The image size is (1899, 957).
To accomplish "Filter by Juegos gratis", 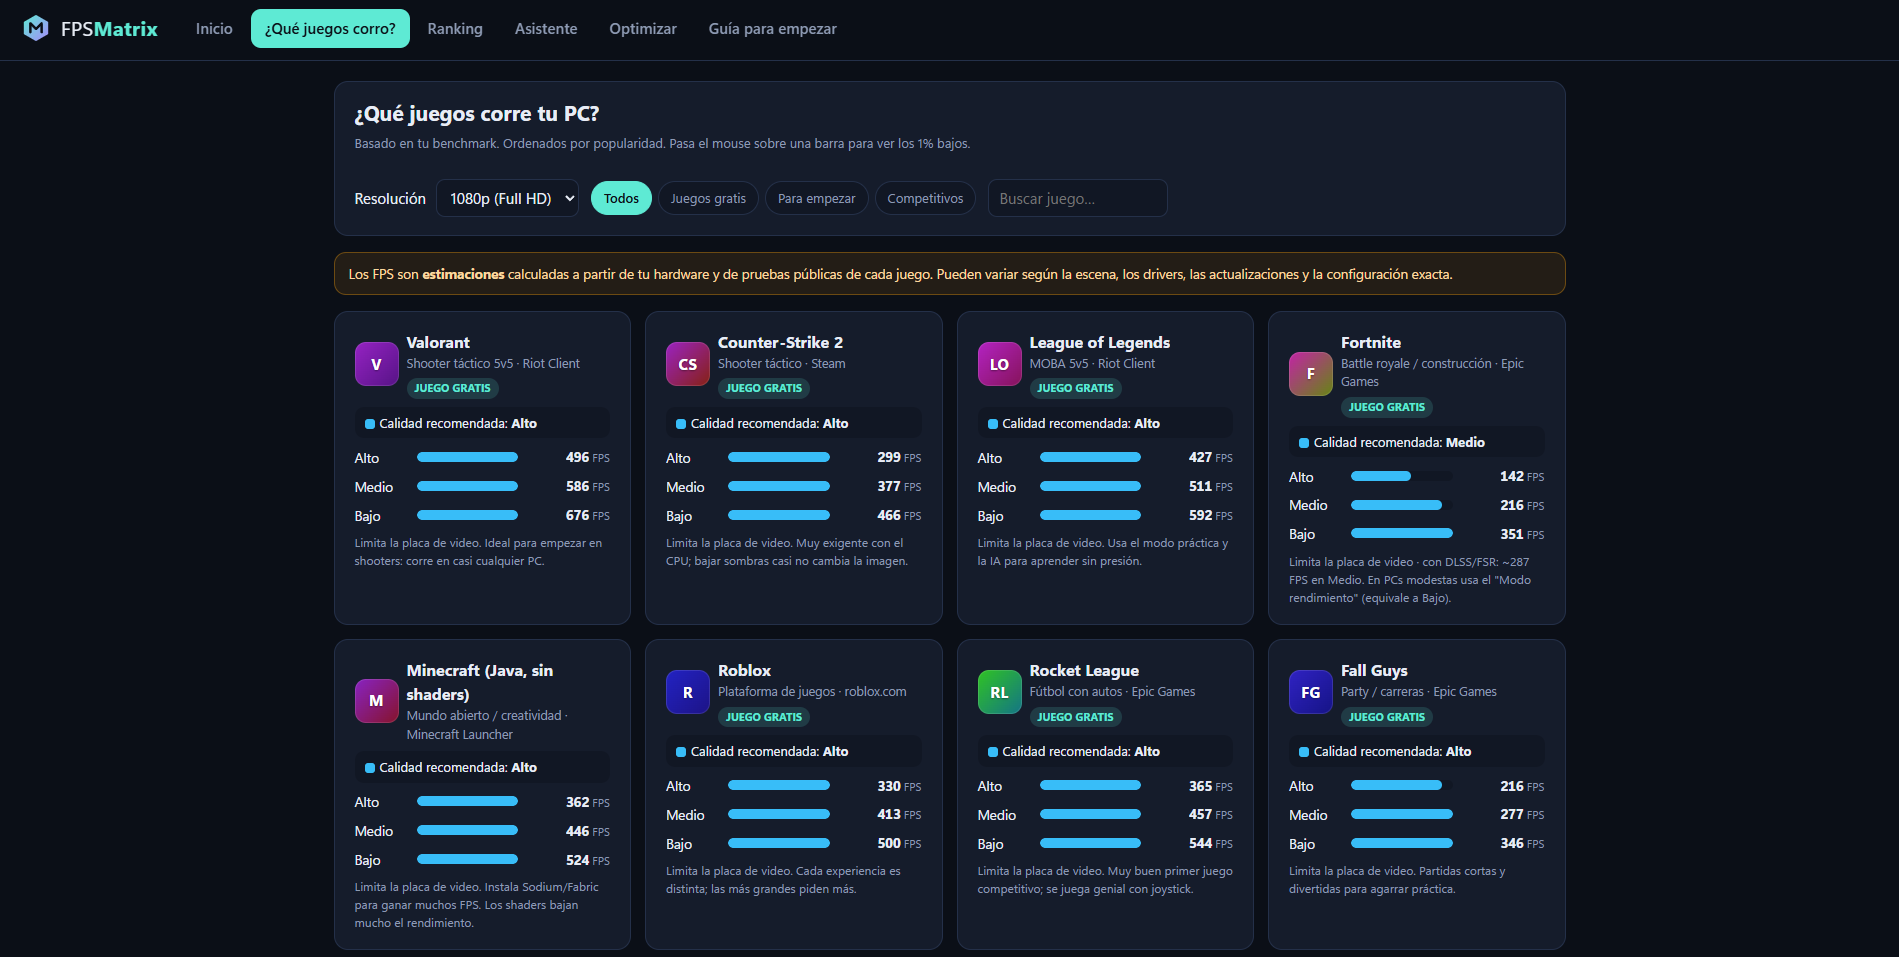I will pos(708,198).
